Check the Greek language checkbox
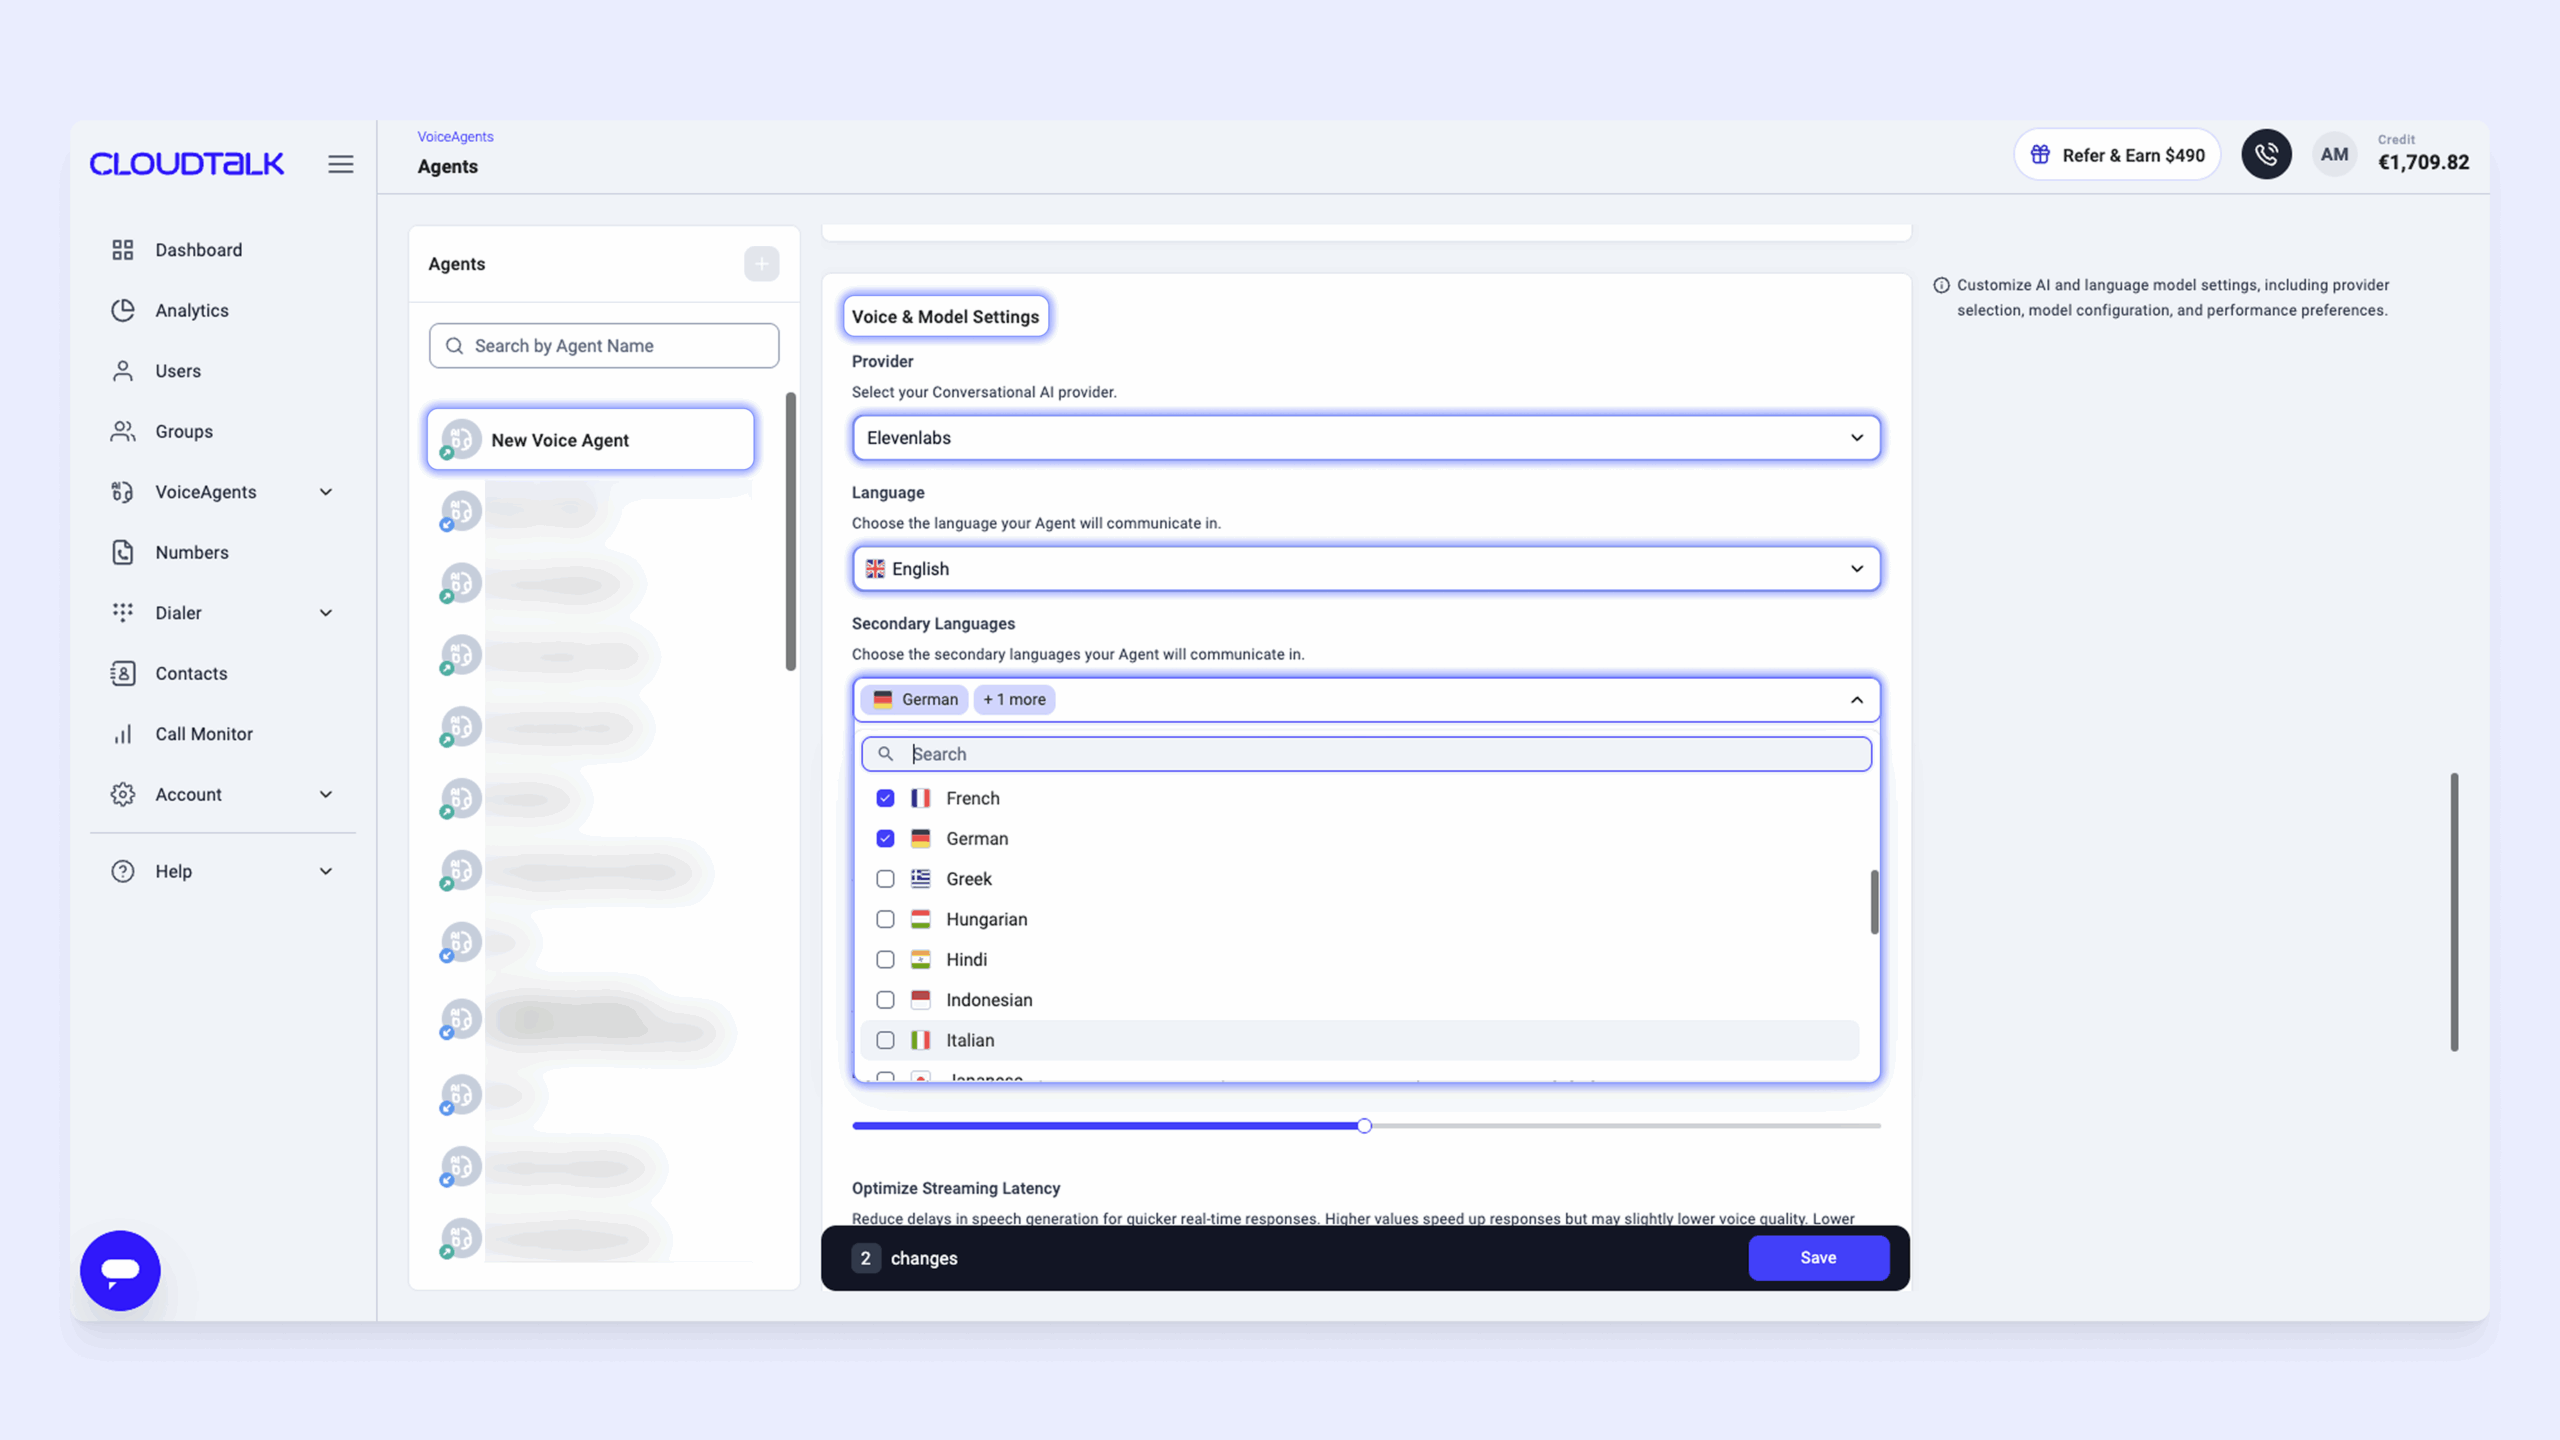Image resolution: width=2560 pixels, height=1440 pixels. tap(885, 879)
